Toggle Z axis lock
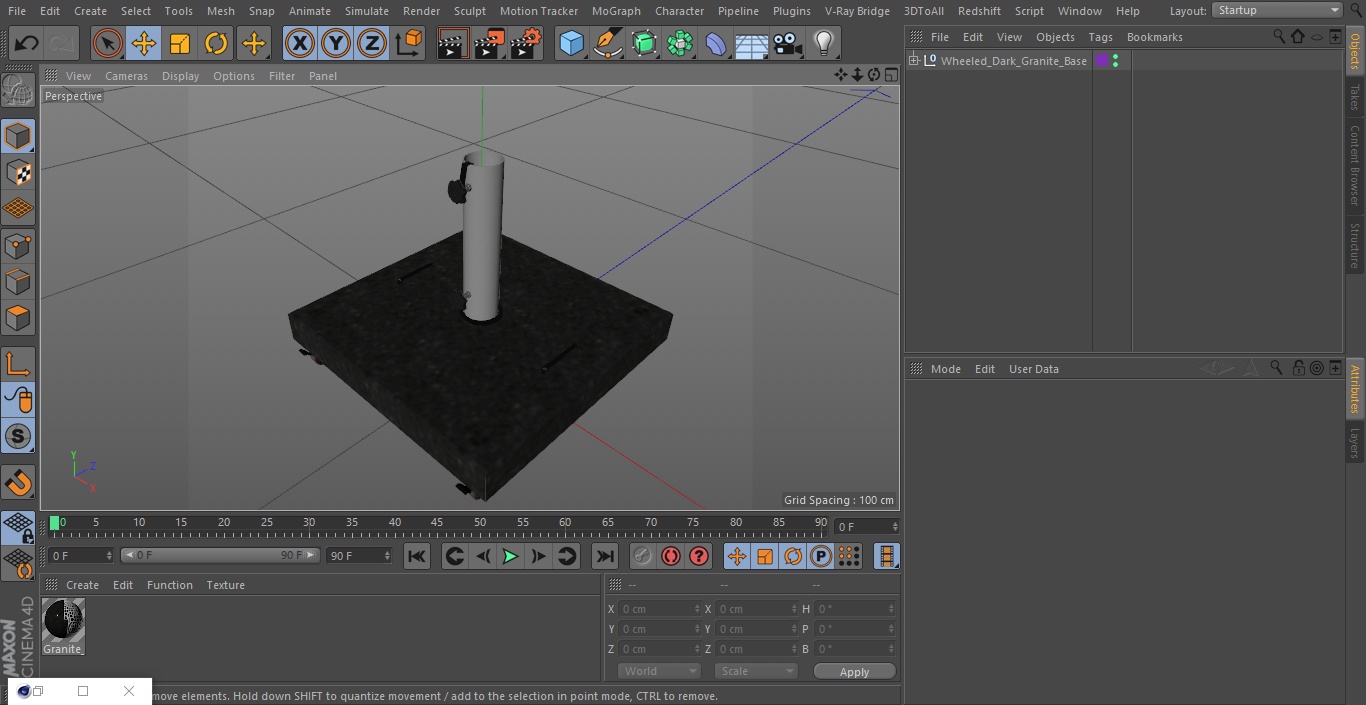Viewport: 1366px width, 705px height. pyautogui.click(x=372, y=44)
